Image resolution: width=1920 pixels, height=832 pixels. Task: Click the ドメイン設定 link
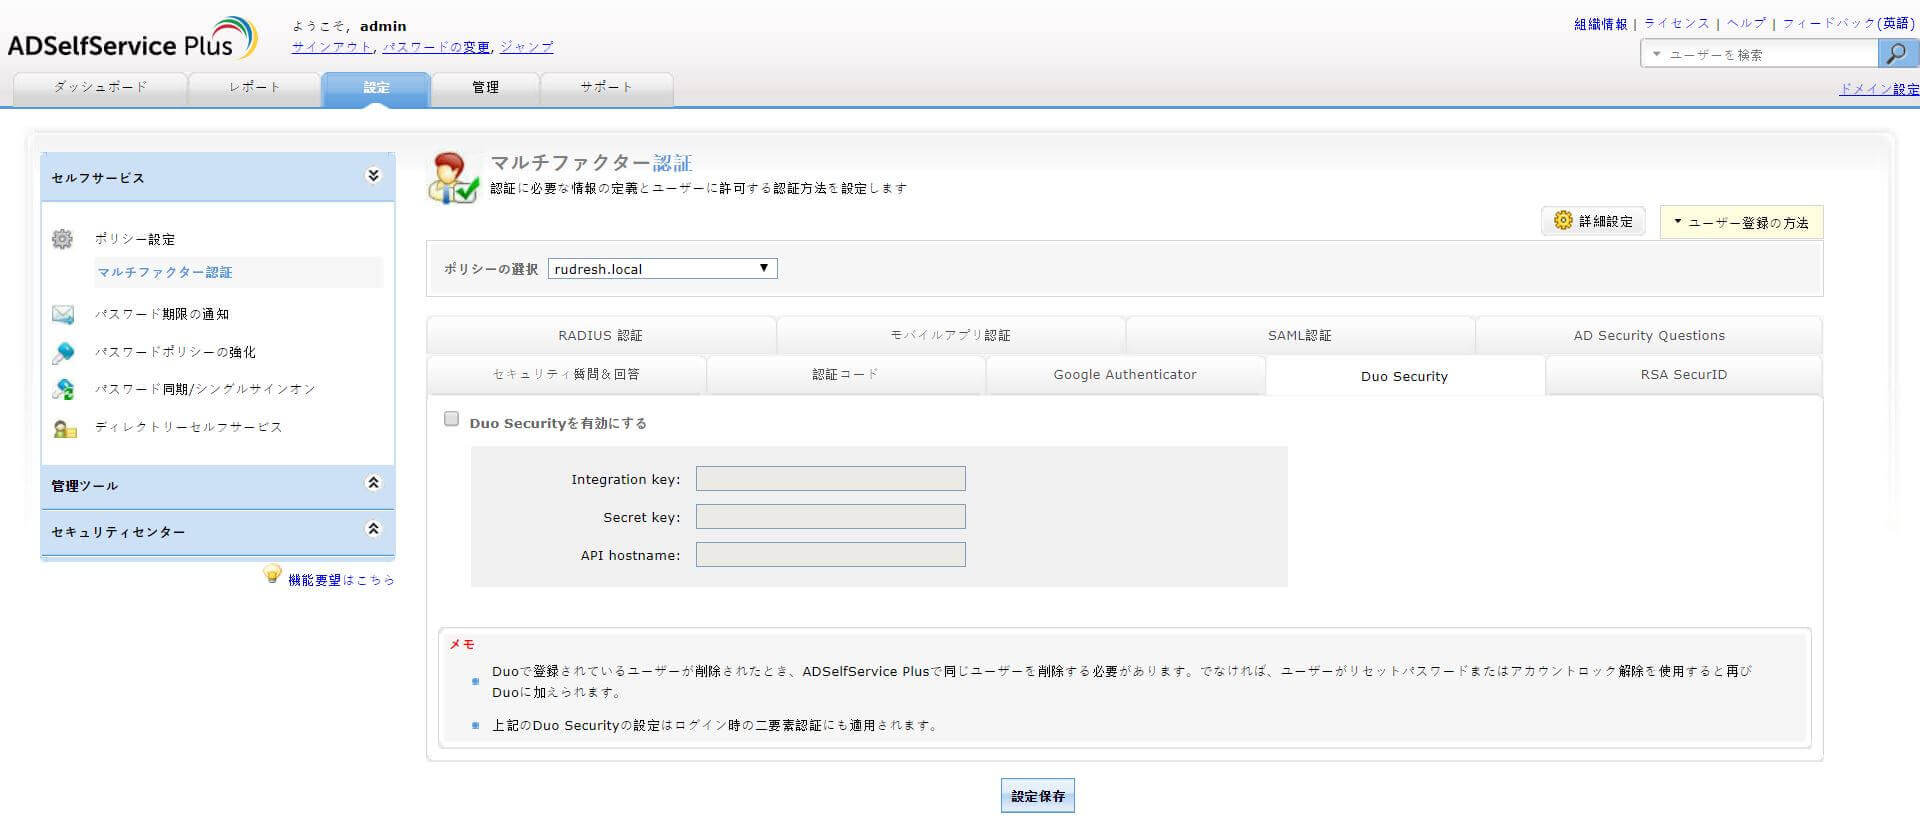click(1879, 89)
